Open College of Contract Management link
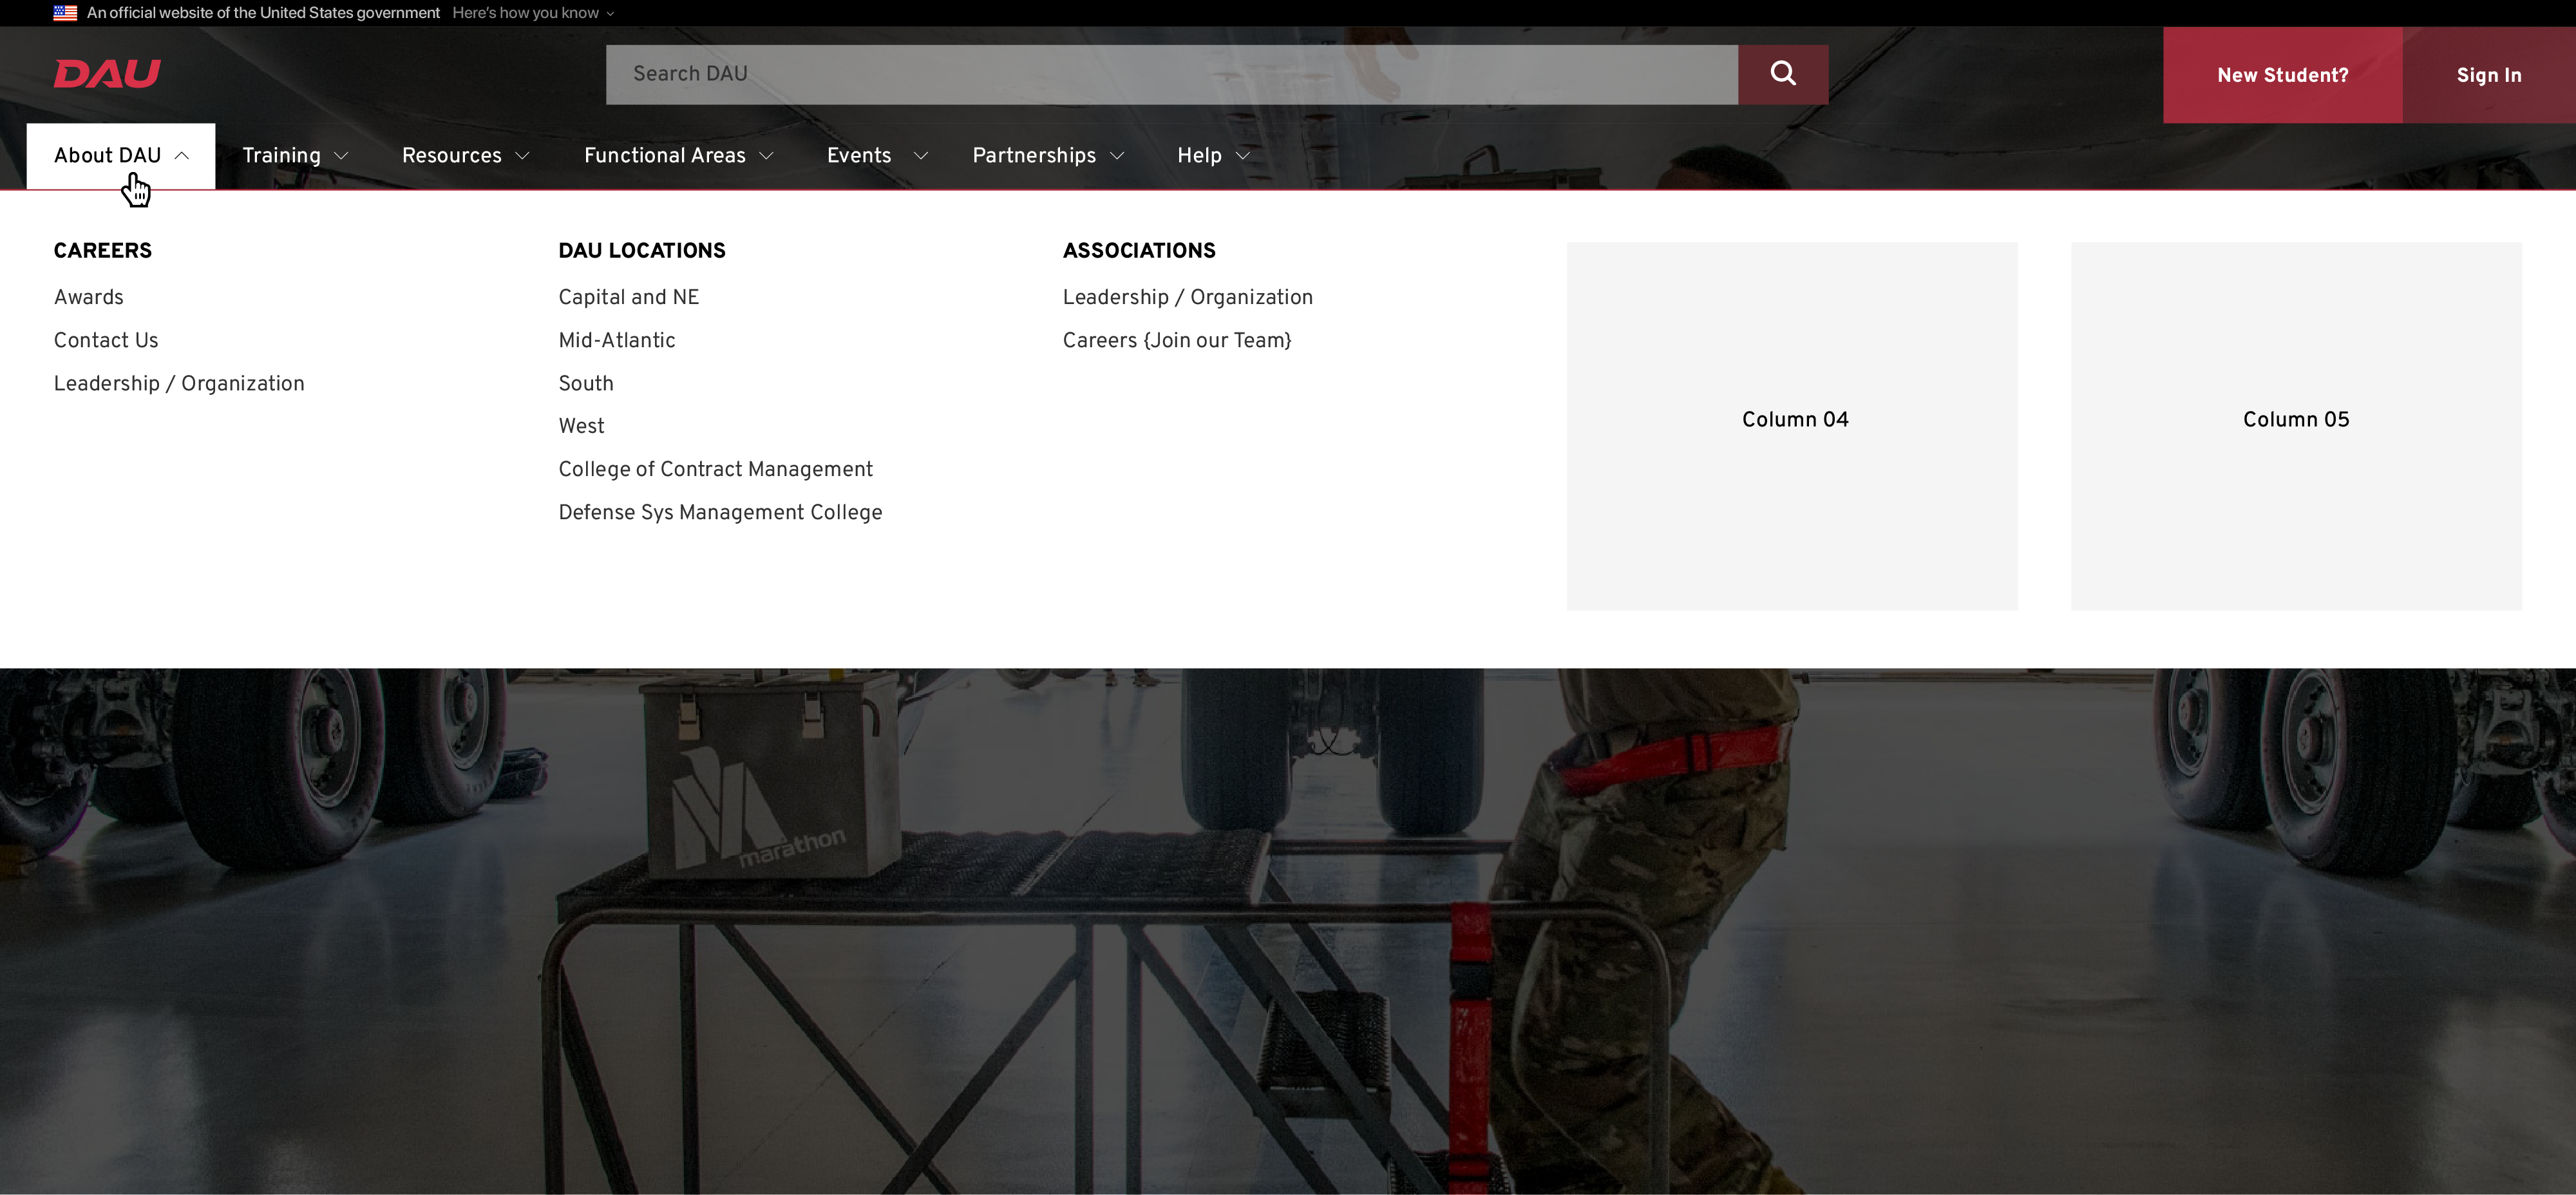 click(715, 469)
